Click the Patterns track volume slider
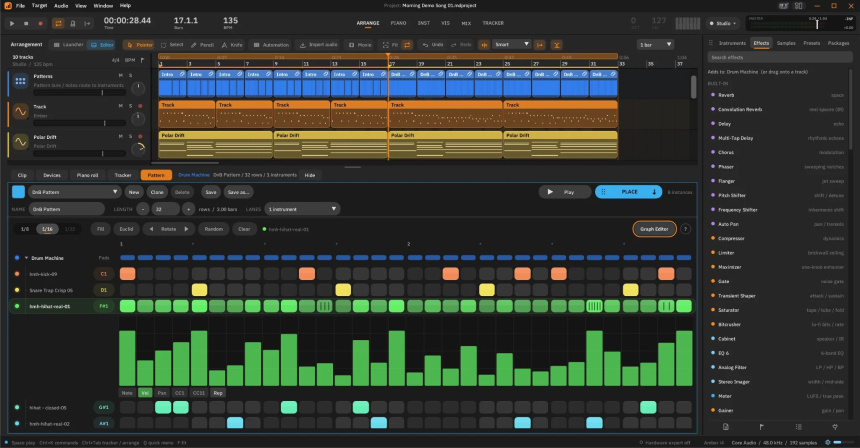Viewport: 860px width, 448px height. point(80,93)
